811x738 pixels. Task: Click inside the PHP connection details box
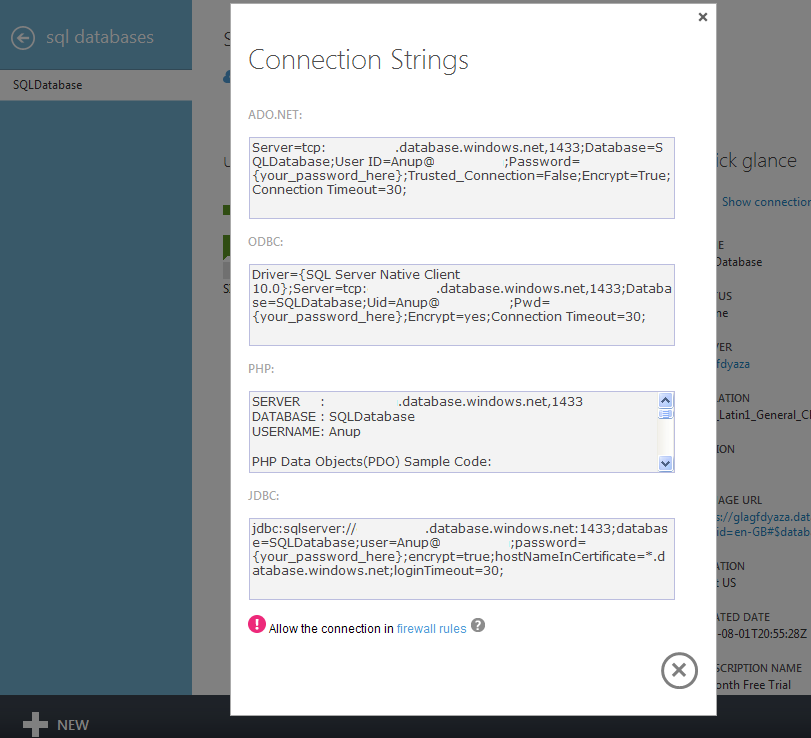(x=452, y=431)
